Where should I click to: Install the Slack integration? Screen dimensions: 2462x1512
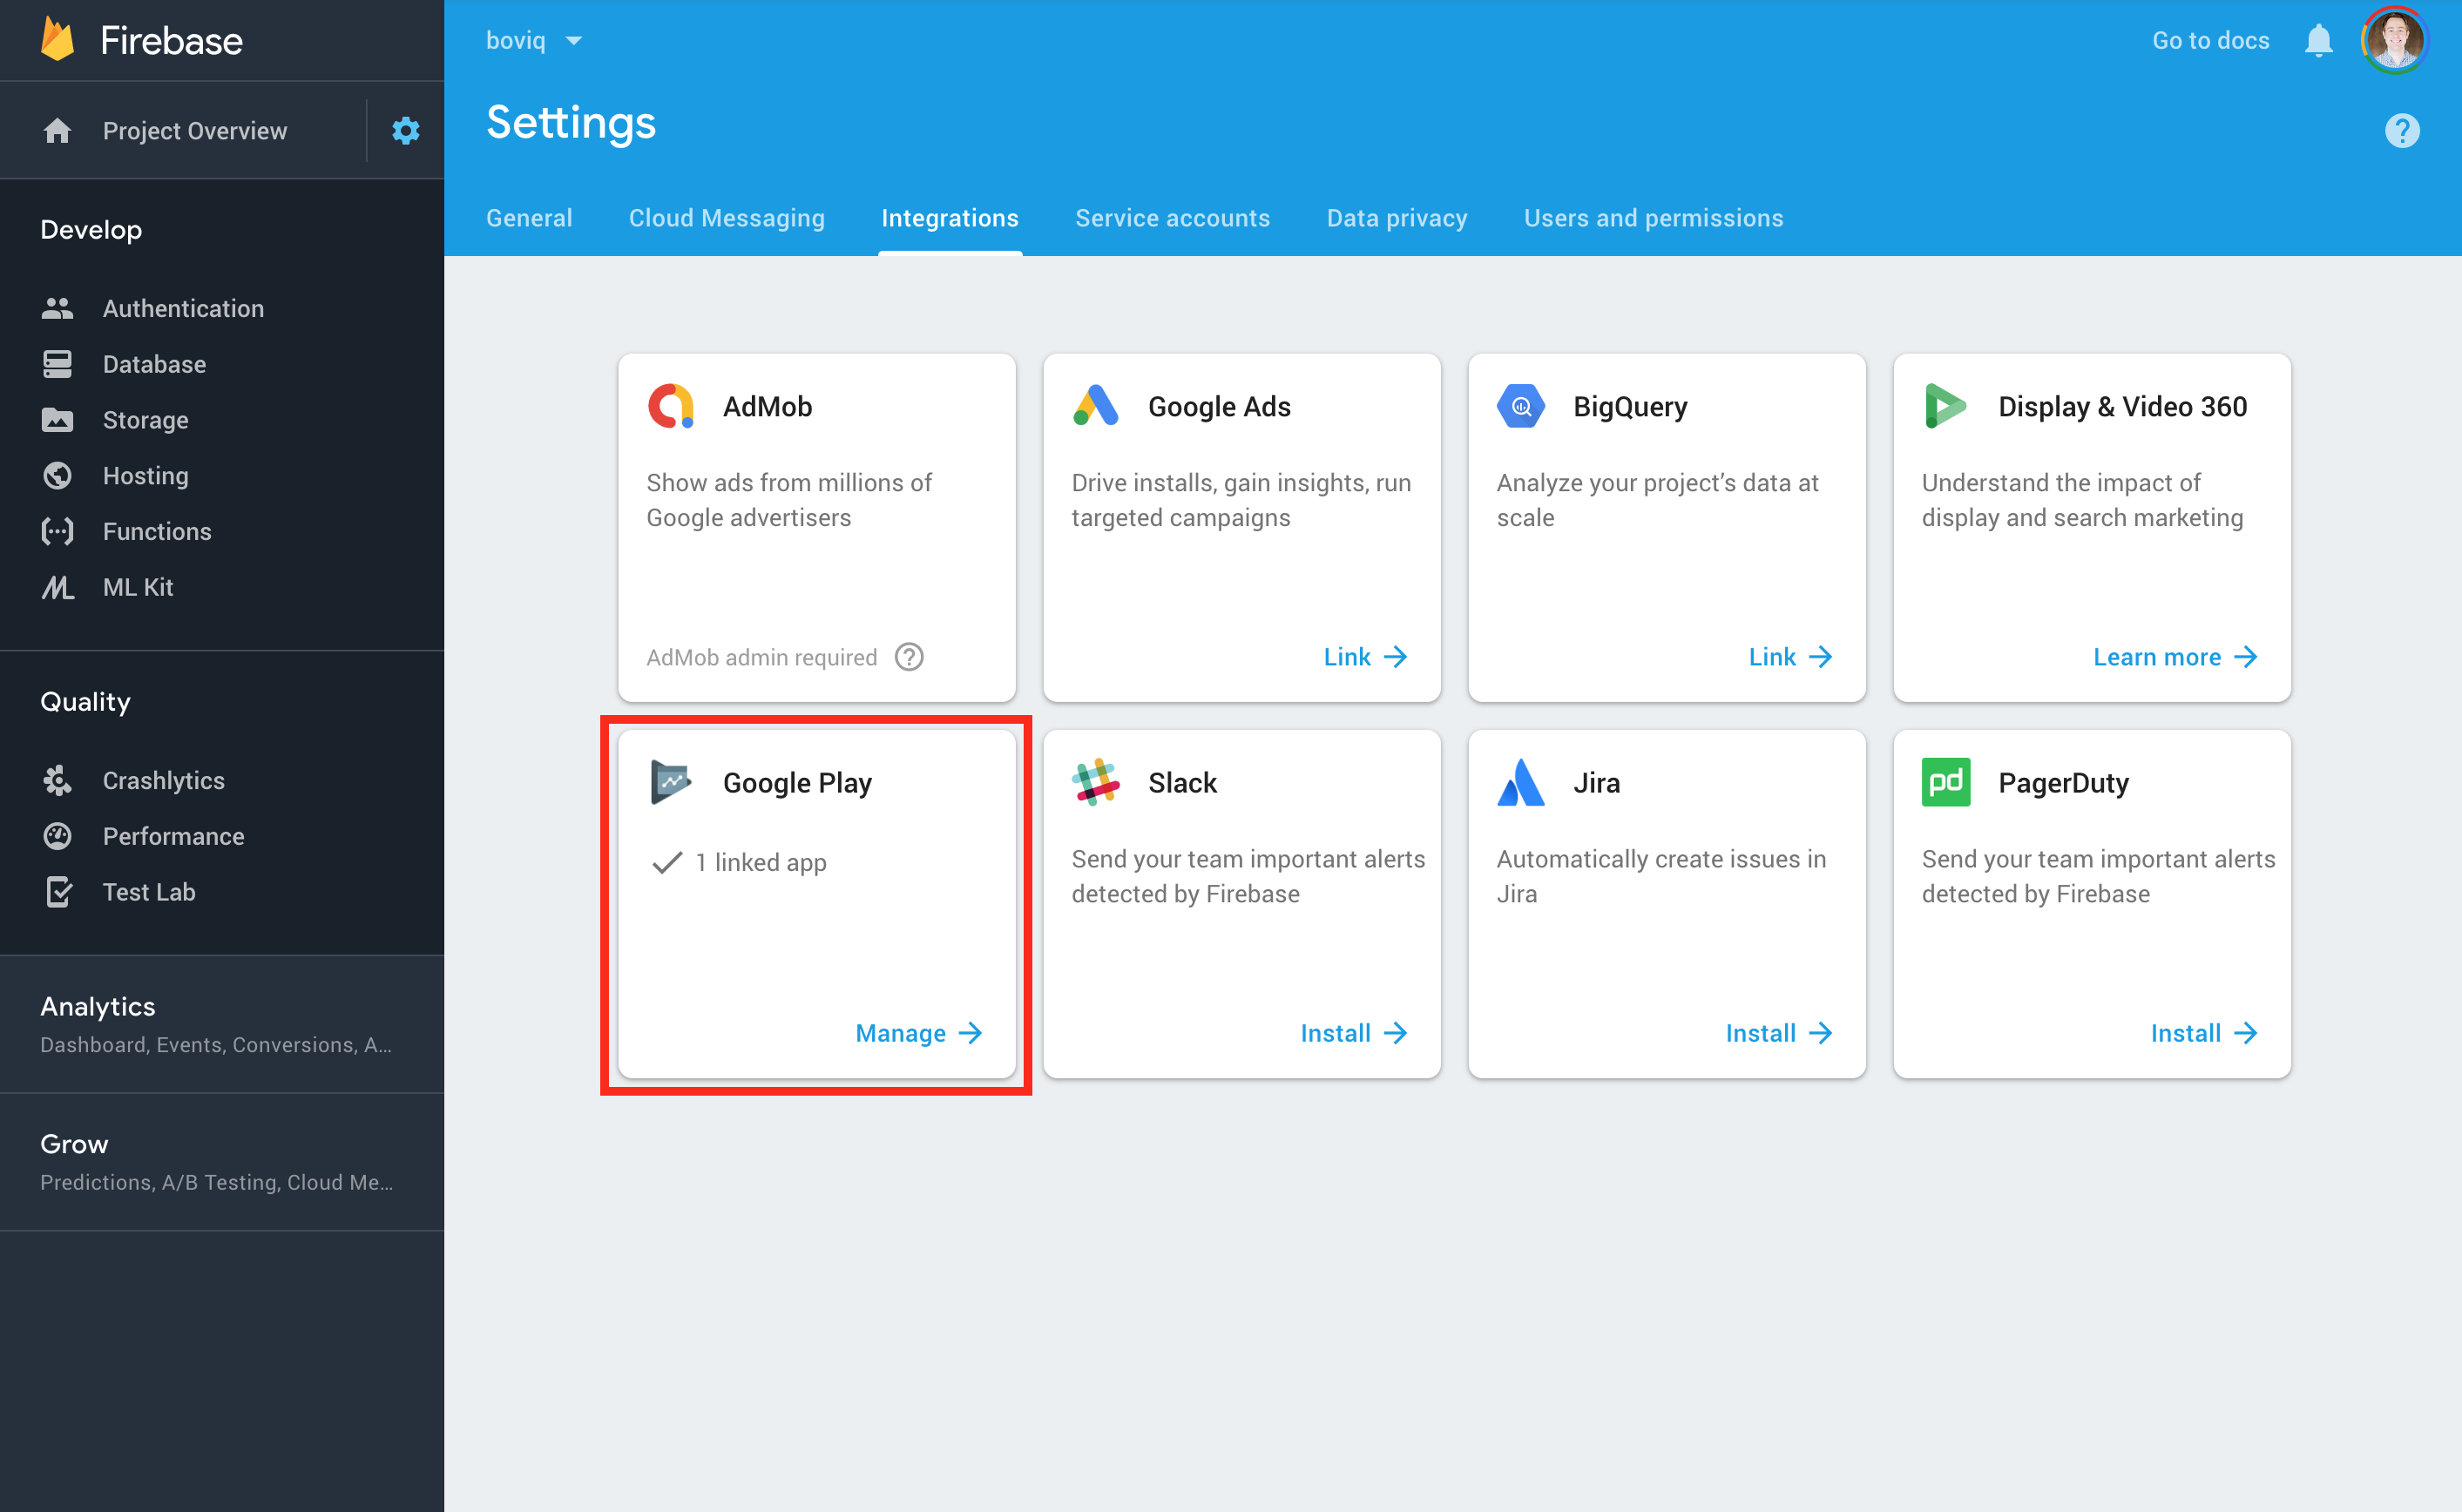[1335, 1033]
